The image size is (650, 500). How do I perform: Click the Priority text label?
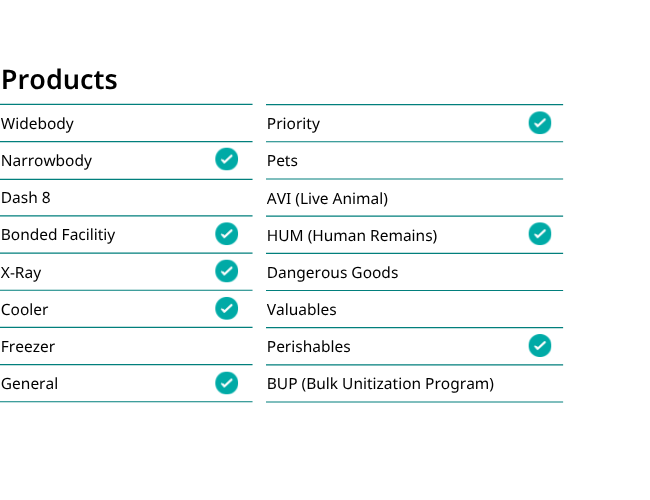293,124
